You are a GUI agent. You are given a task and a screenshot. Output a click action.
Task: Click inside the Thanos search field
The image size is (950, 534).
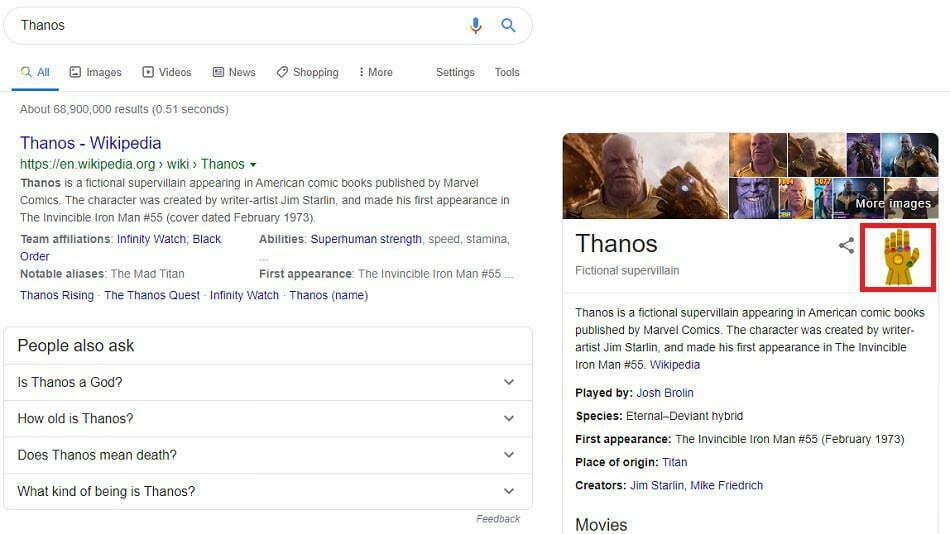230,25
